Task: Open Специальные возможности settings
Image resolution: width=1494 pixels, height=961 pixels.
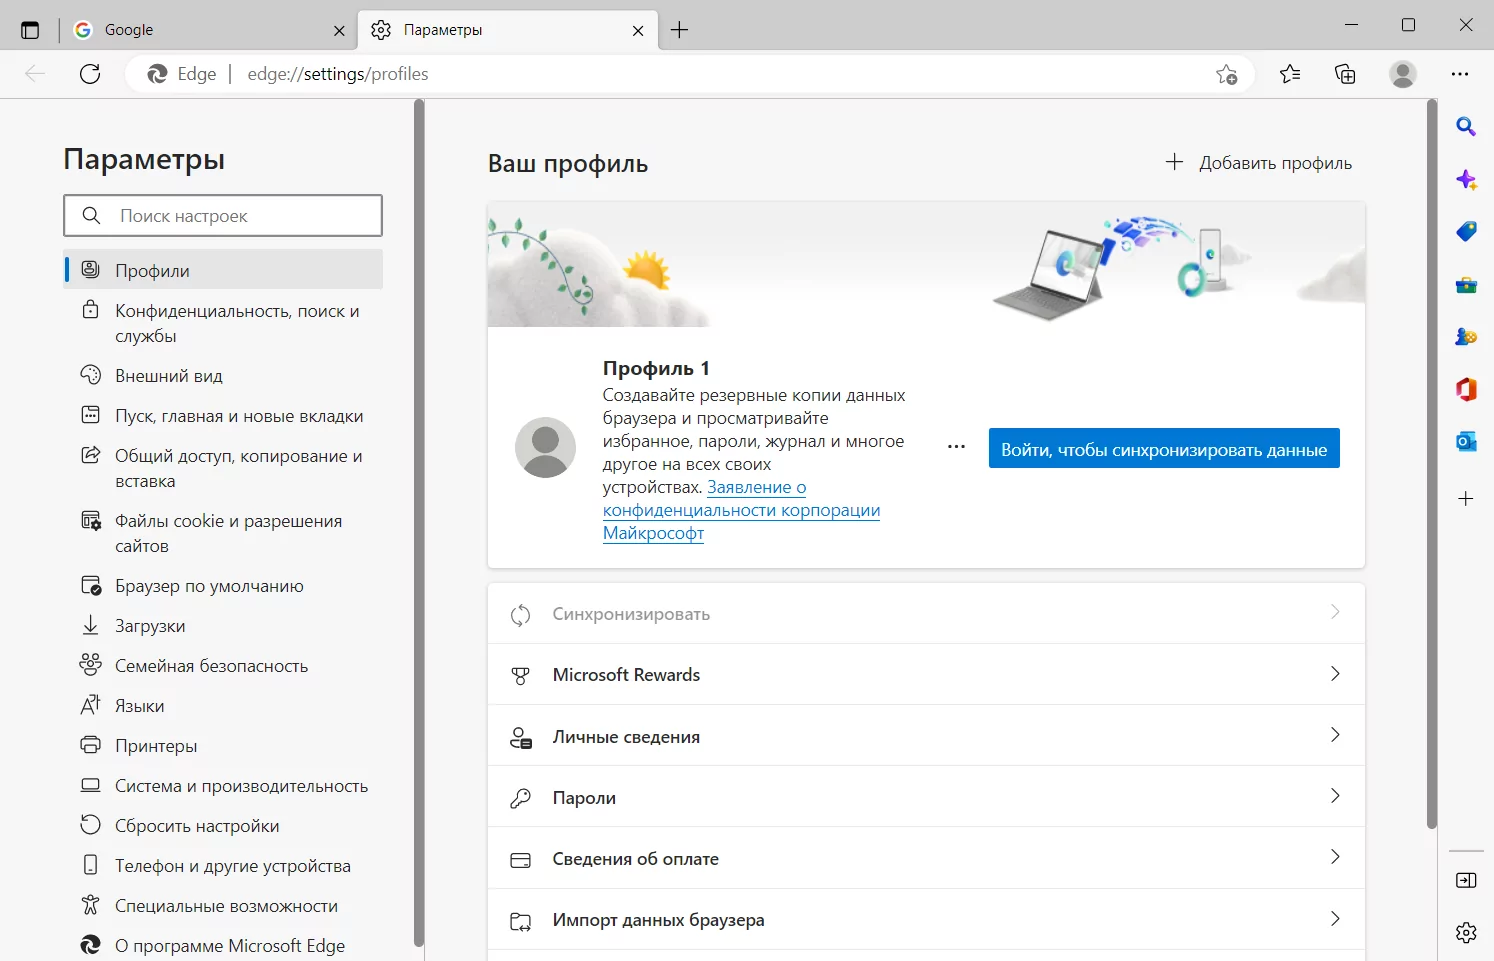Action: click(223, 905)
